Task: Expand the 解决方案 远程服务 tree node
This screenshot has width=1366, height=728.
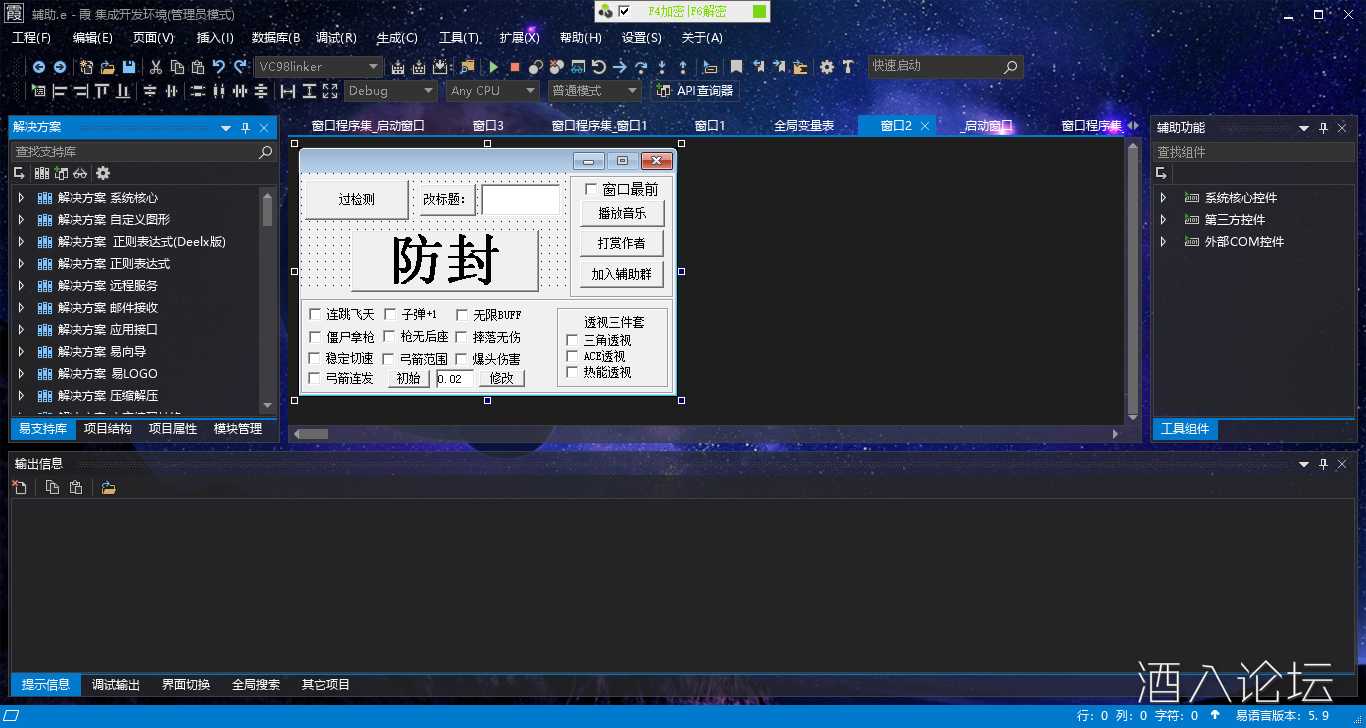Action: (21, 286)
